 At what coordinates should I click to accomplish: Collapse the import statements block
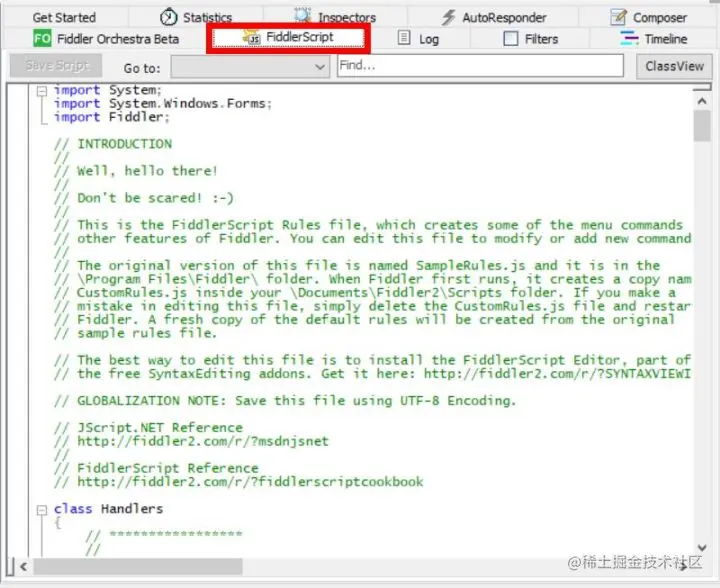click(42, 91)
